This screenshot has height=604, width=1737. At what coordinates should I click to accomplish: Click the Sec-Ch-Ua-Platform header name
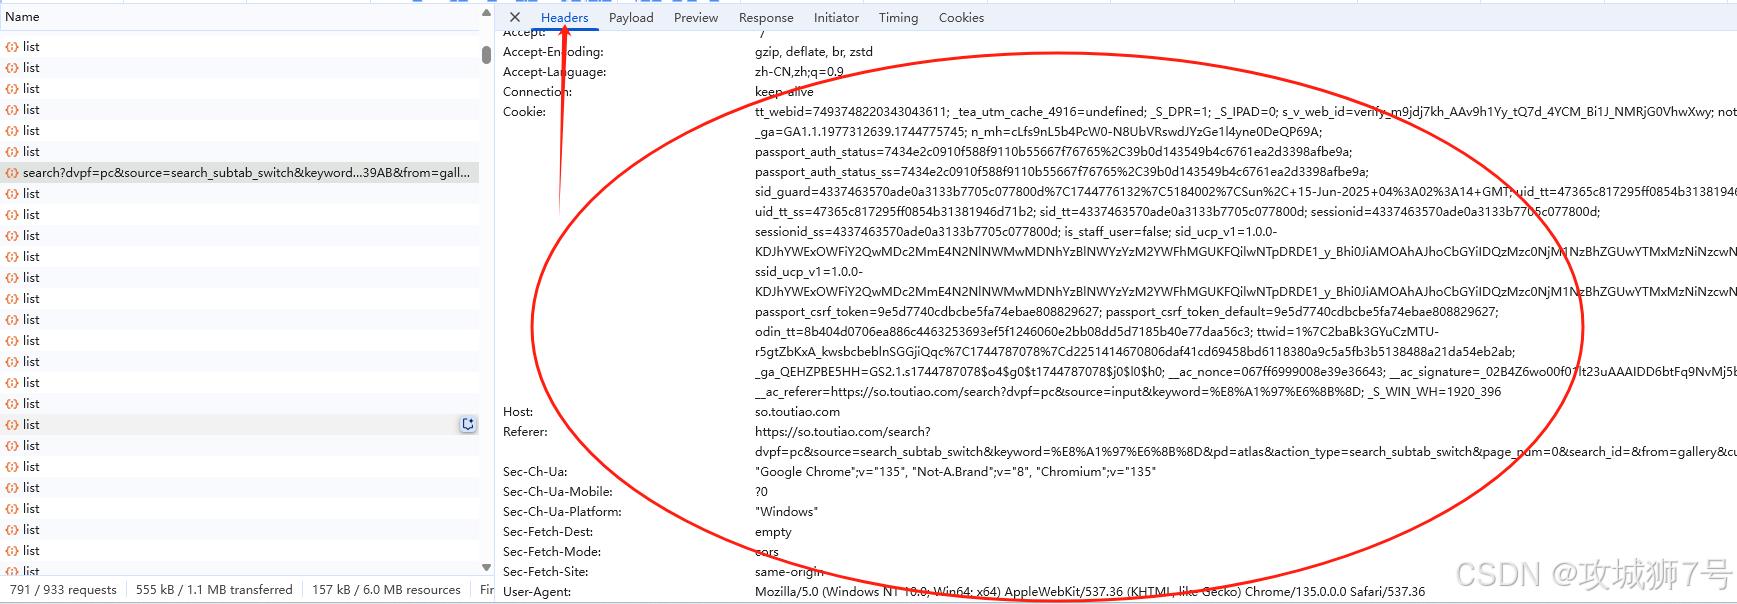click(x=562, y=512)
